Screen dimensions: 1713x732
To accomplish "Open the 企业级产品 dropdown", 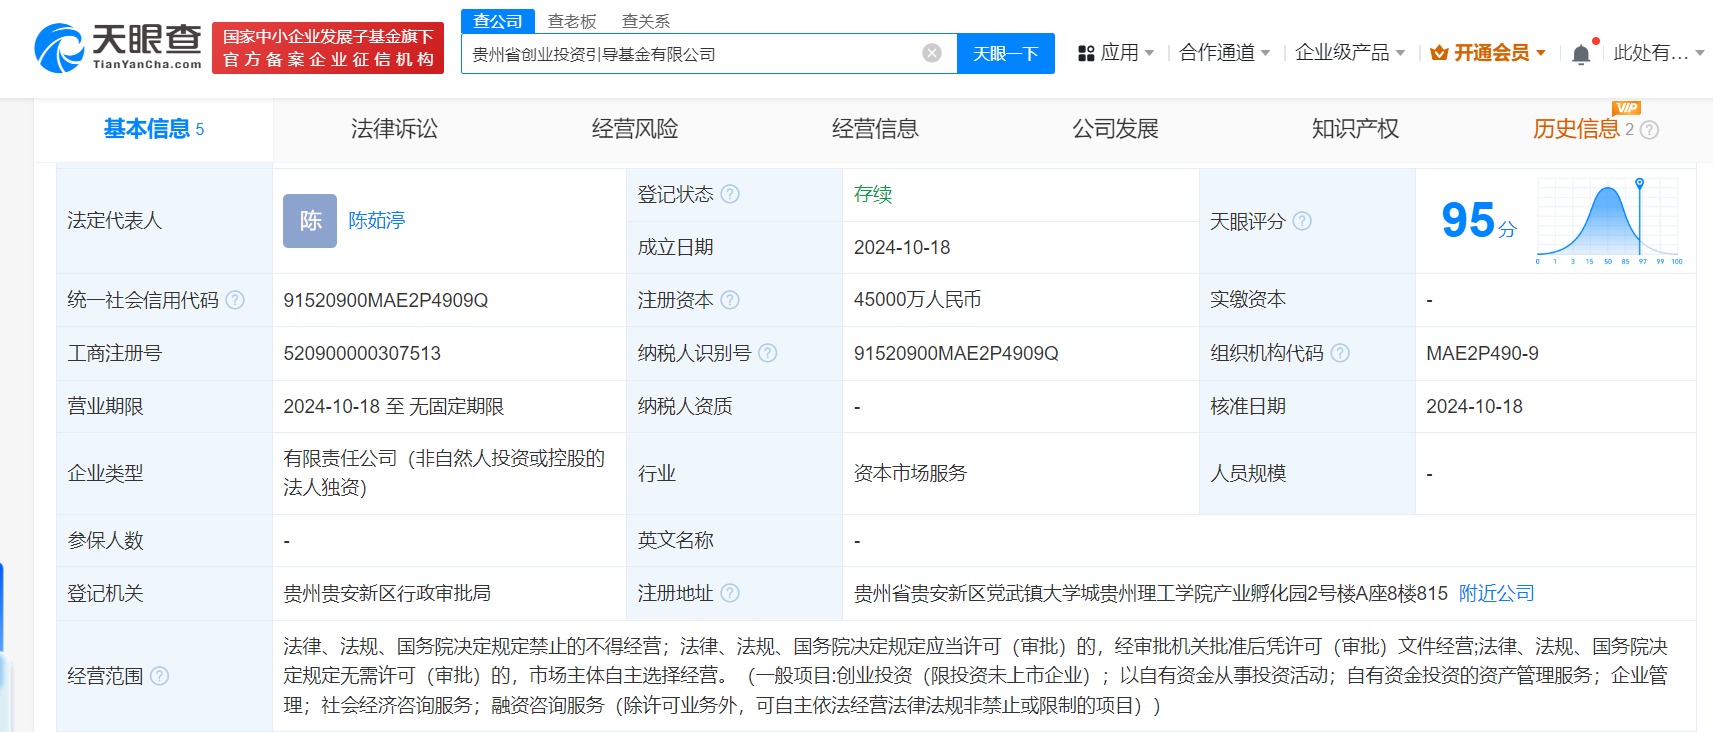I will 1349,53.
